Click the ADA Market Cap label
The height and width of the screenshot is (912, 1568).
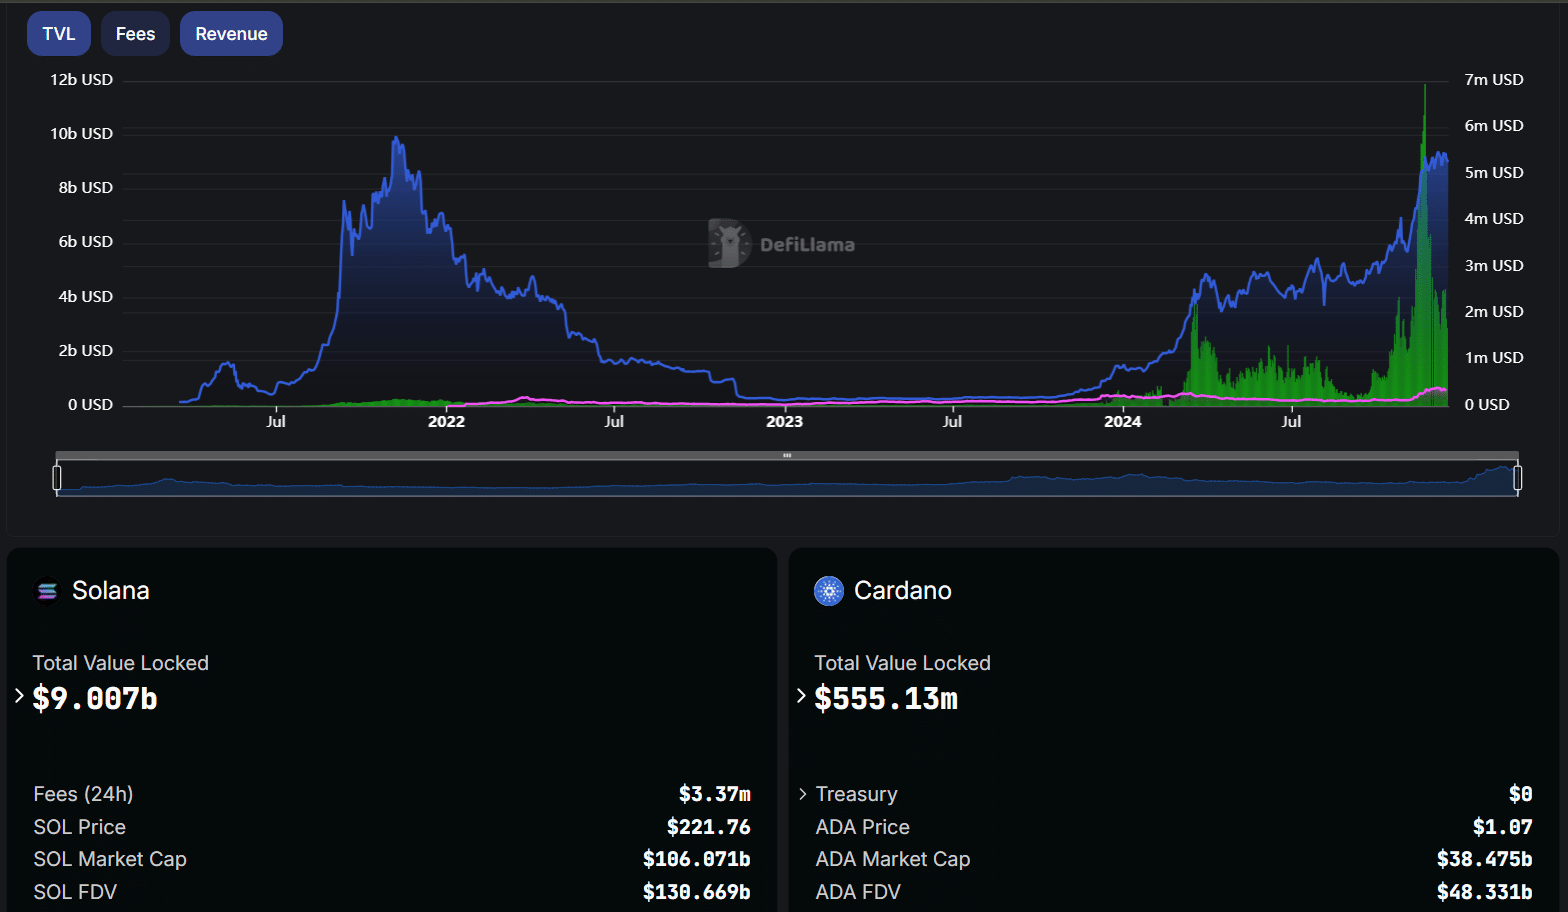point(893,859)
